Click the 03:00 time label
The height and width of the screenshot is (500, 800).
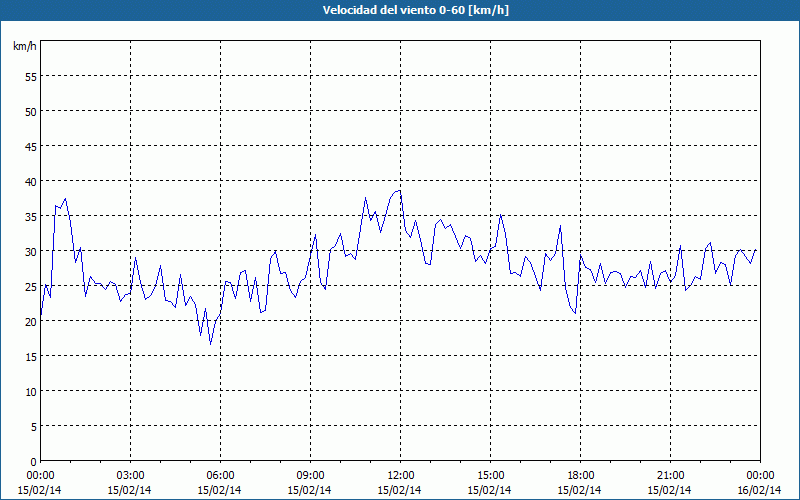click(131, 476)
